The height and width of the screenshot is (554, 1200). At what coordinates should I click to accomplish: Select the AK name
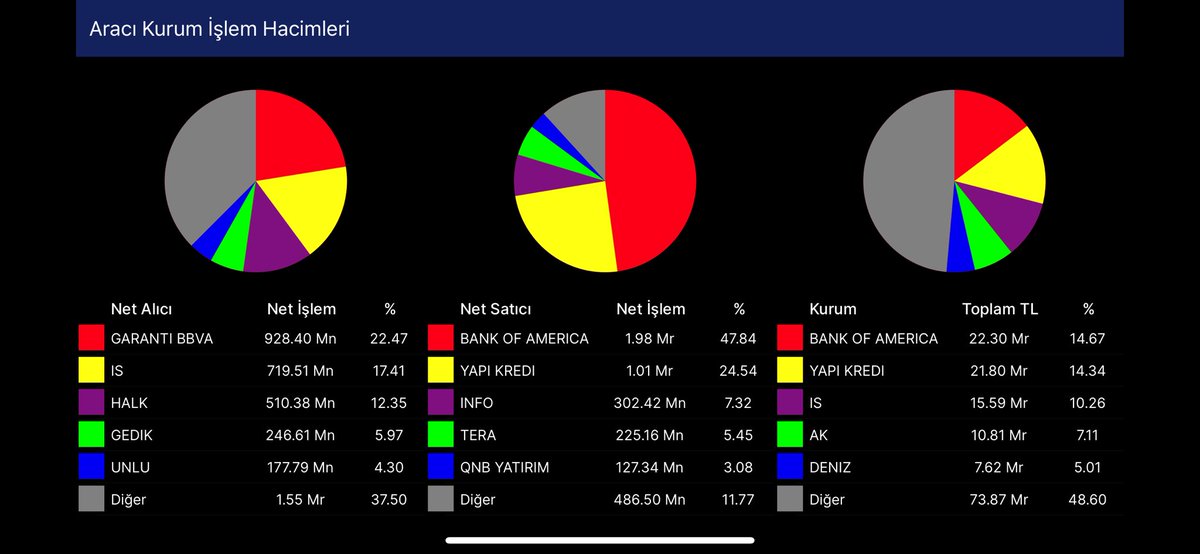(x=819, y=435)
